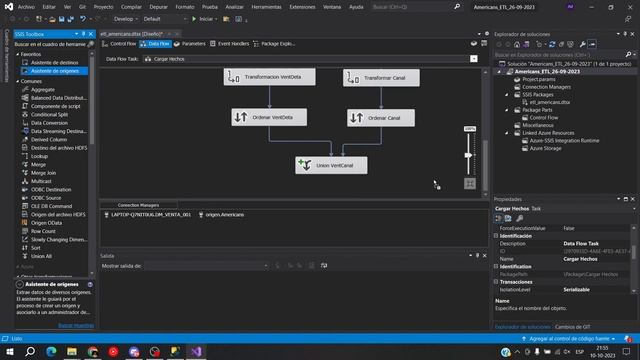Viewport: 640px width, 360px height.
Task: Collapse the Transacciones properties category
Action: [496, 282]
